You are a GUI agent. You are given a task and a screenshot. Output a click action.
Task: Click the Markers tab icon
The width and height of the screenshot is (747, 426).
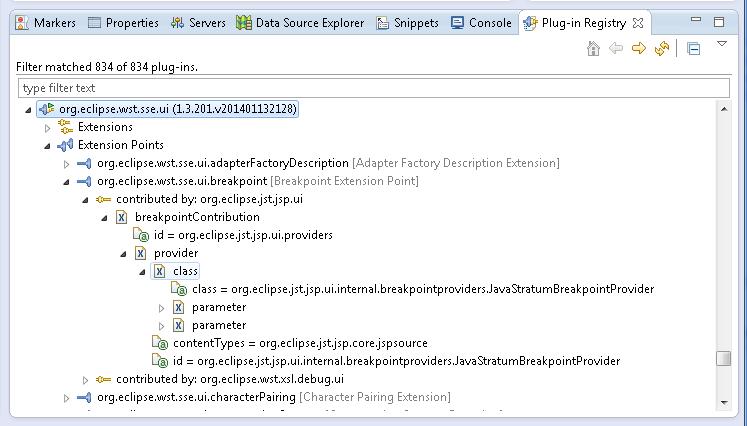21,22
